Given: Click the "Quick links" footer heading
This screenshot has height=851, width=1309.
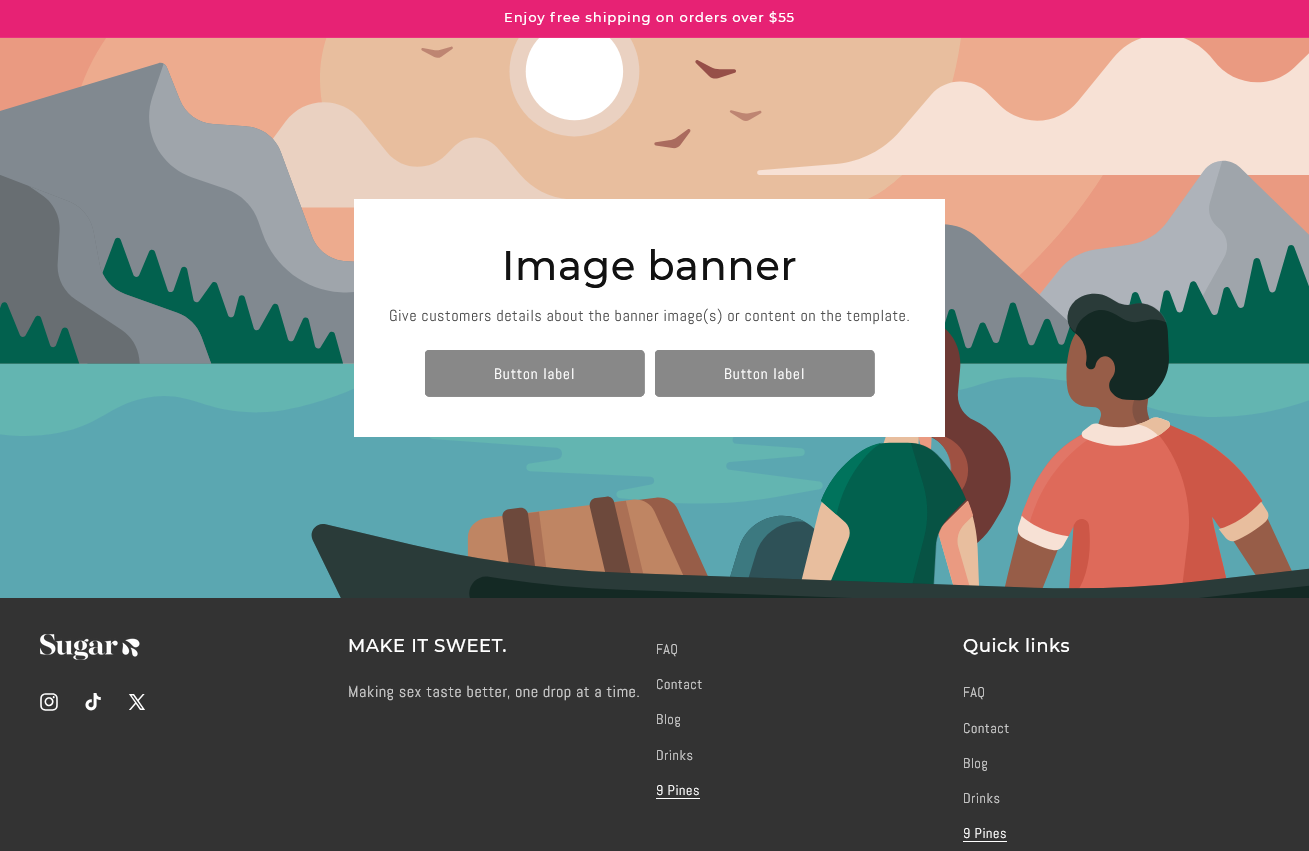Looking at the screenshot, I should (x=1016, y=646).
